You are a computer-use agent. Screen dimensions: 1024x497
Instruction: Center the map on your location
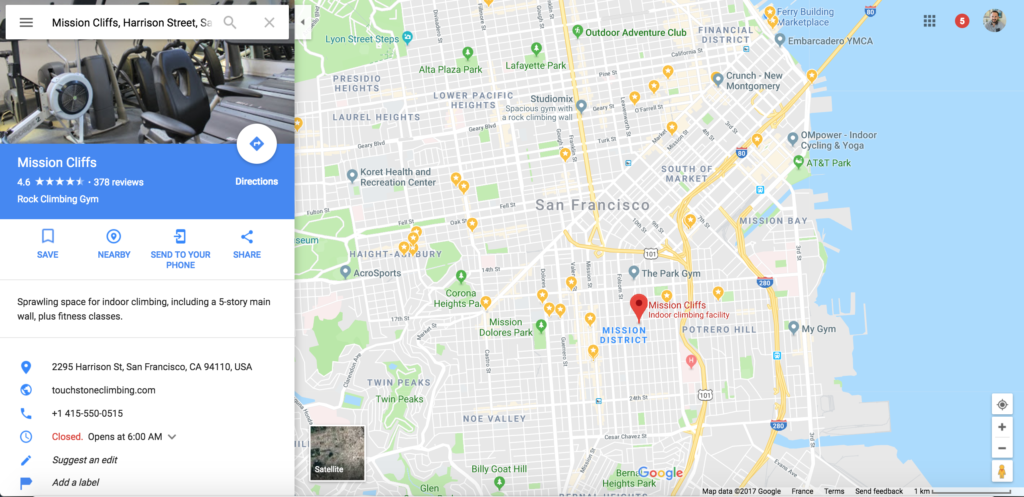[x=1002, y=405]
